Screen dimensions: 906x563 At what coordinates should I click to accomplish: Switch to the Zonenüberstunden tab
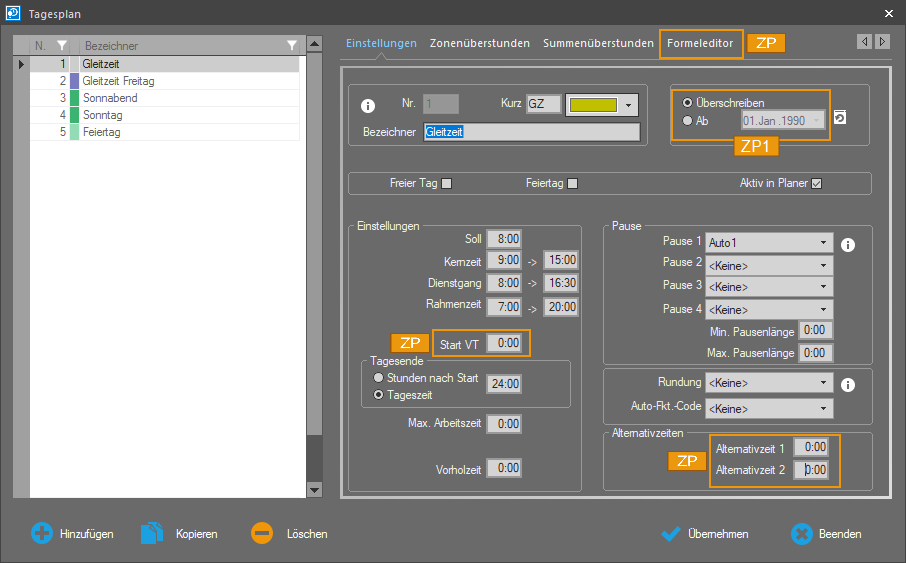tap(480, 44)
